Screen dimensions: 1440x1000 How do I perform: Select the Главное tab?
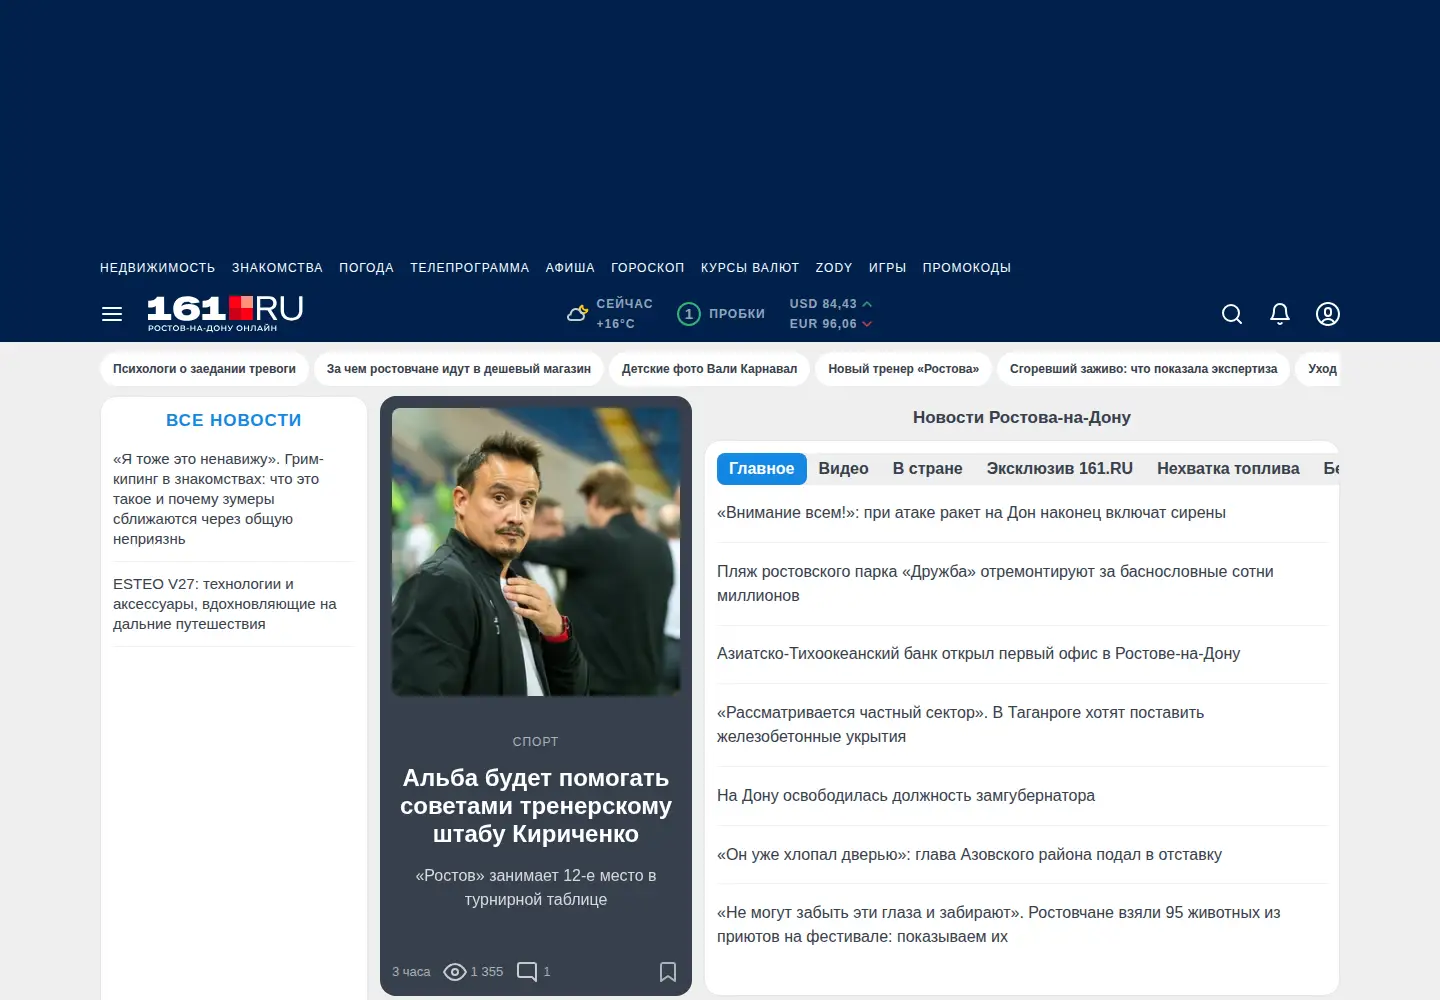tap(762, 469)
